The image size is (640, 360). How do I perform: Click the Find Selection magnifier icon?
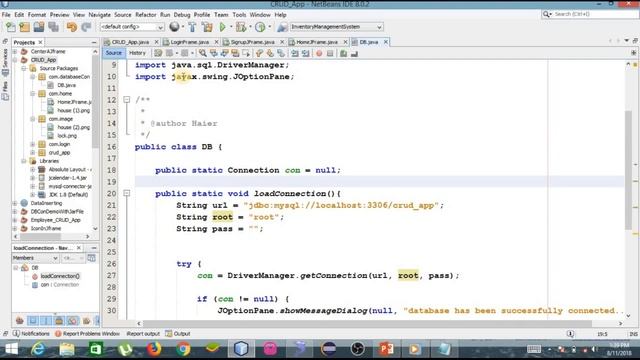tap(202, 53)
